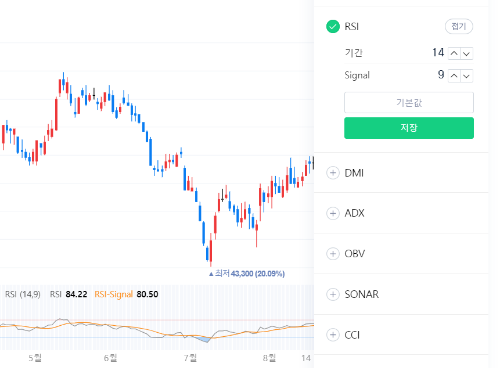Decrease the 기간 period value
Viewport: 500px width, 368px height.
click(x=467, y=53)
